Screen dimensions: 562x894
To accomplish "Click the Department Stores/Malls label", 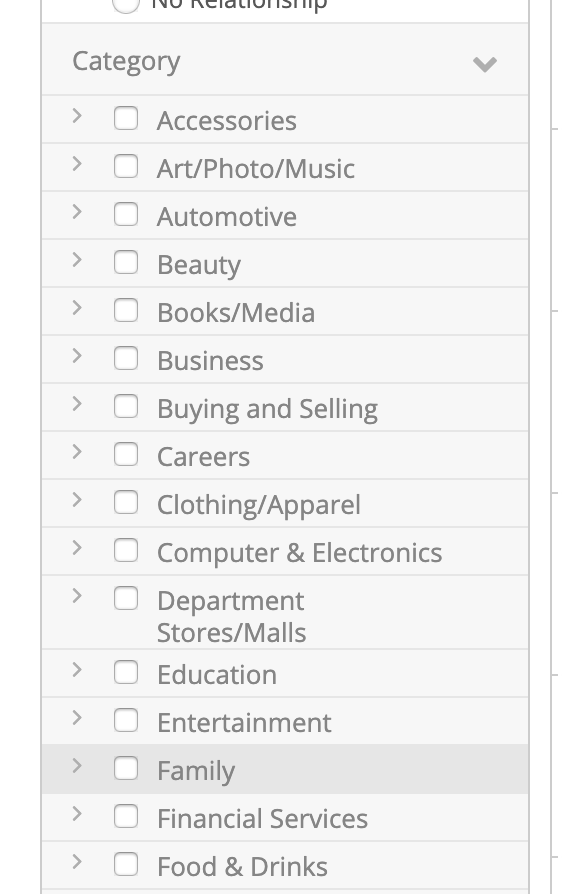I will tap(231, 617).
